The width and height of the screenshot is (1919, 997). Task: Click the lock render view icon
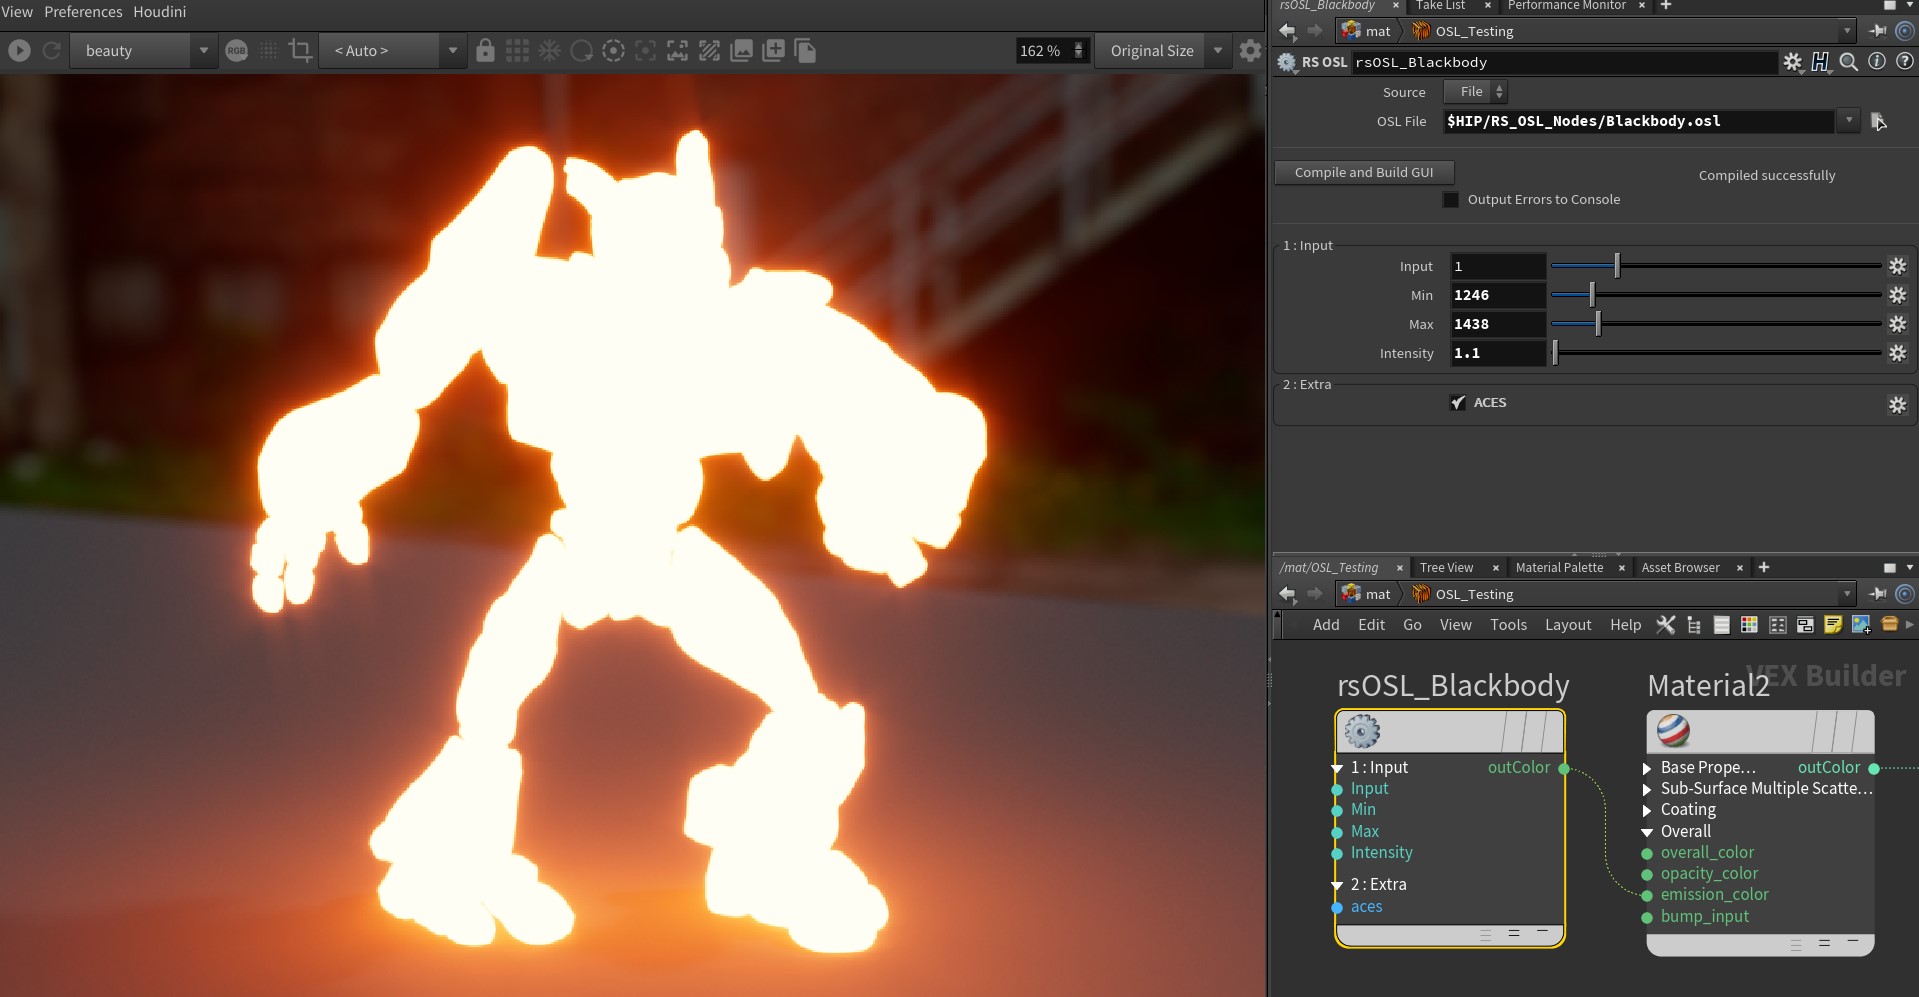click(485, 50)
